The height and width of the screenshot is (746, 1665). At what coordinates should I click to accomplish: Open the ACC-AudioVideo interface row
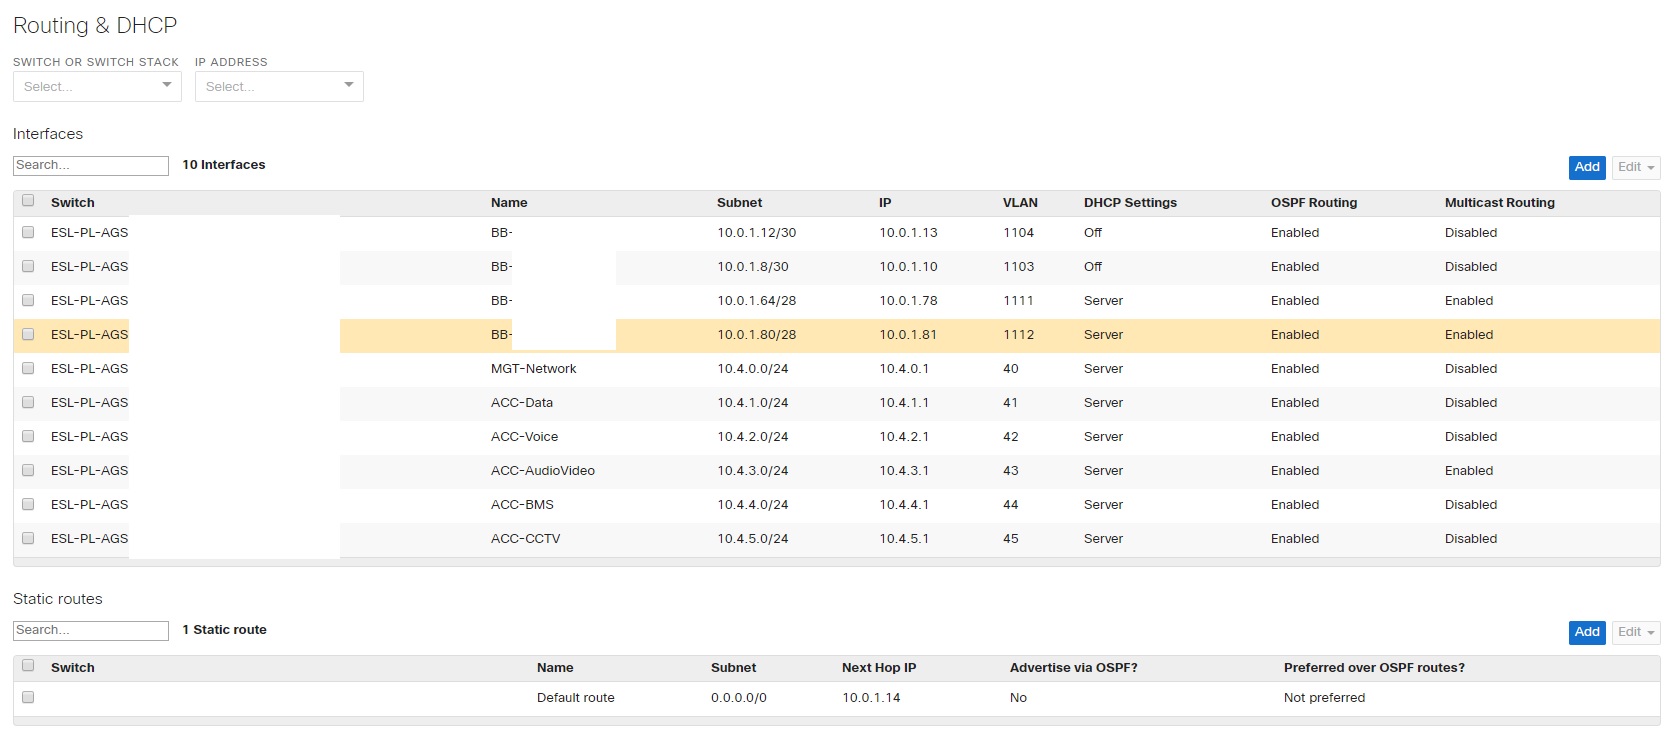[x=542, y=471]
